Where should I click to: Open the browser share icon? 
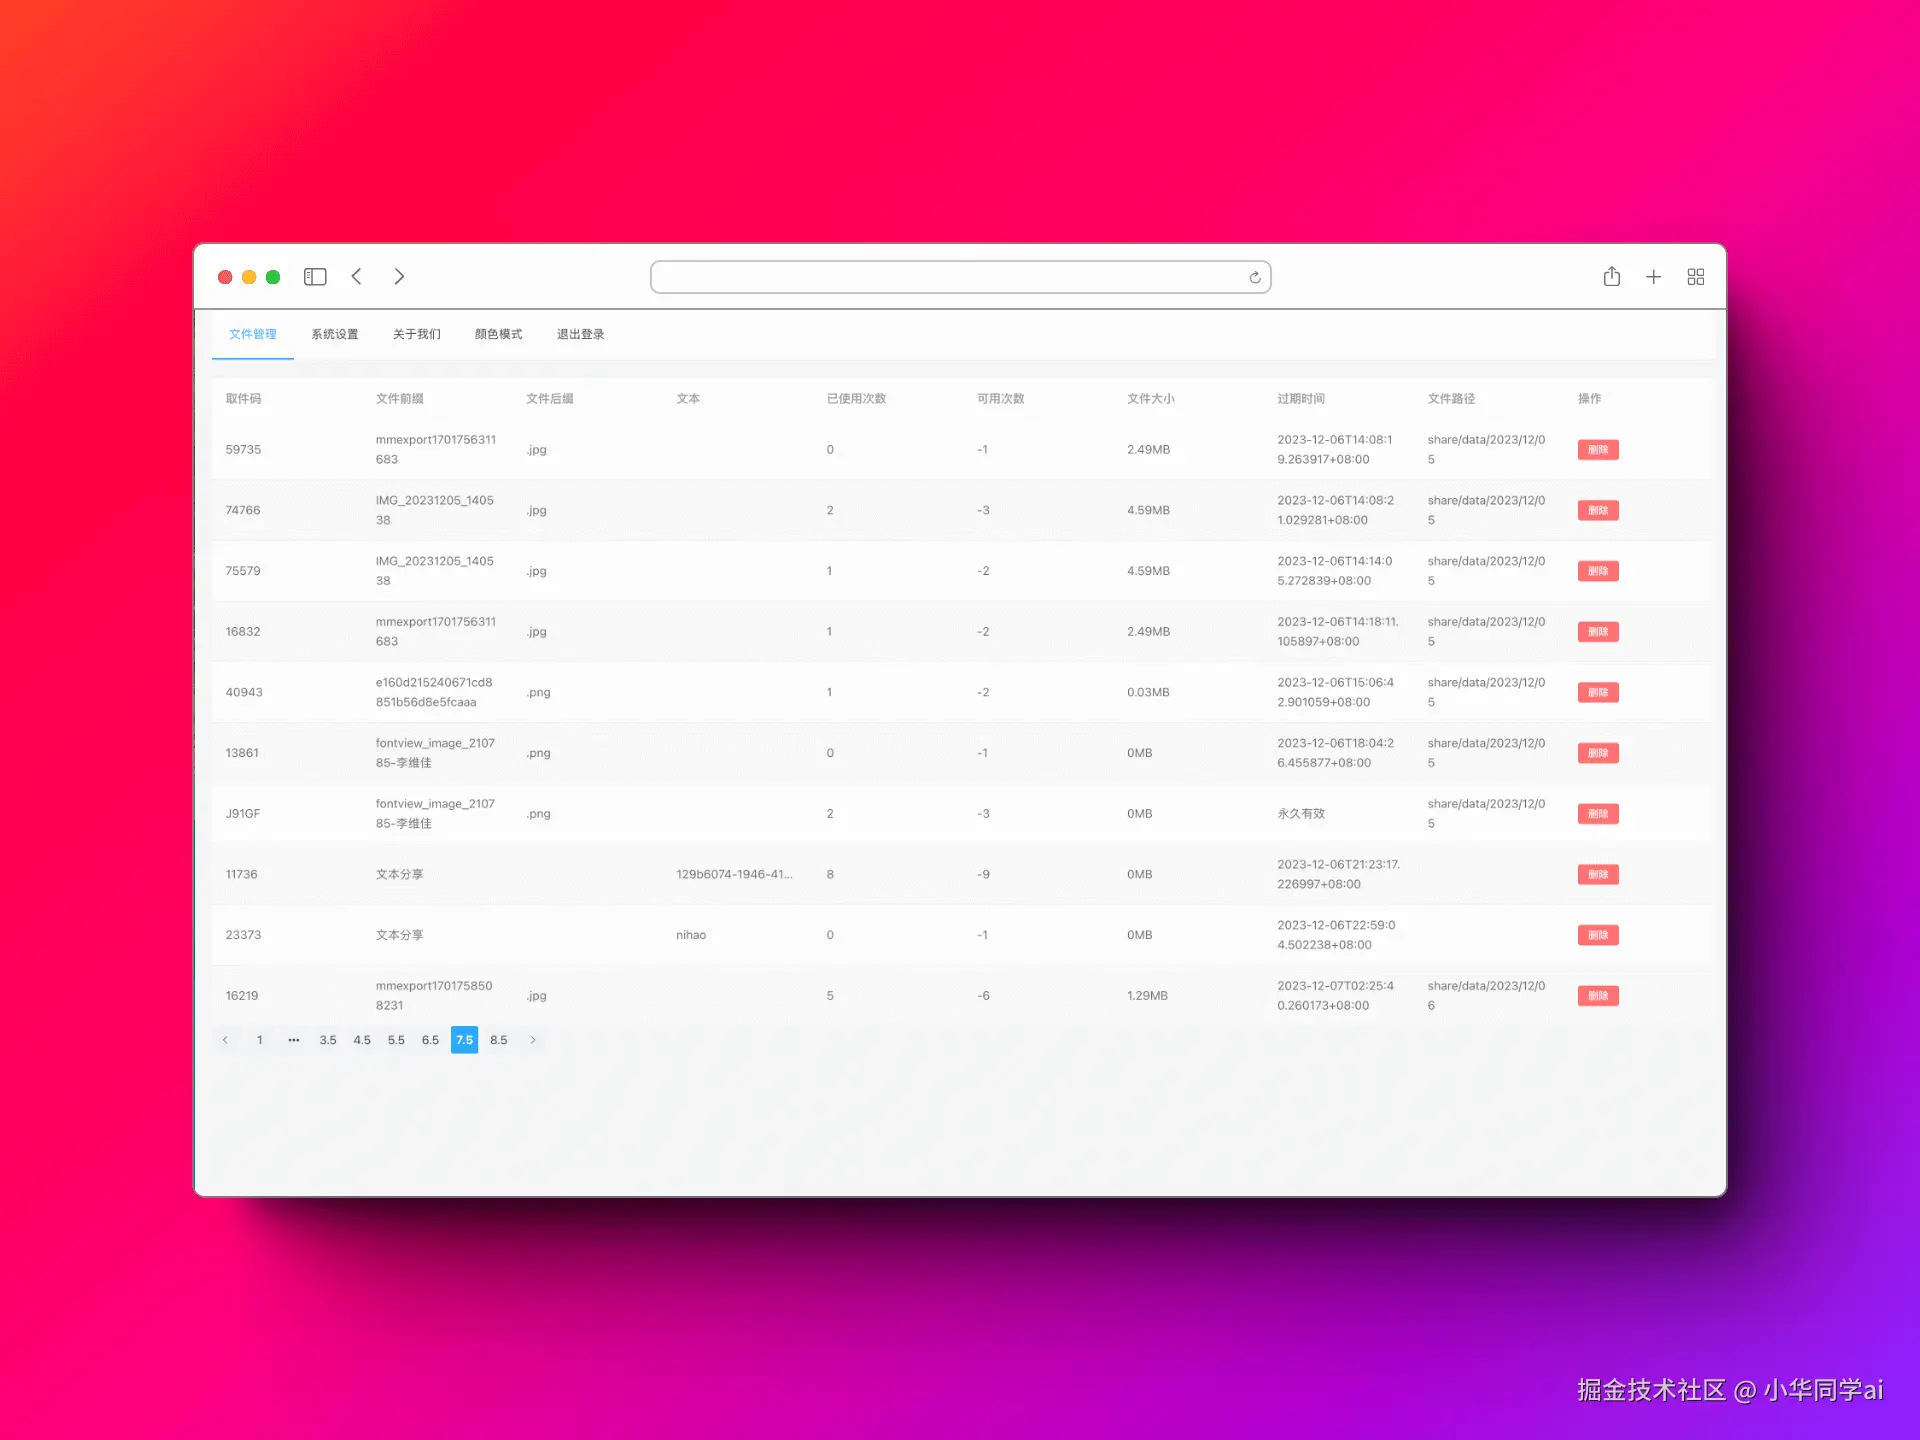click(x=1611, y=277)
